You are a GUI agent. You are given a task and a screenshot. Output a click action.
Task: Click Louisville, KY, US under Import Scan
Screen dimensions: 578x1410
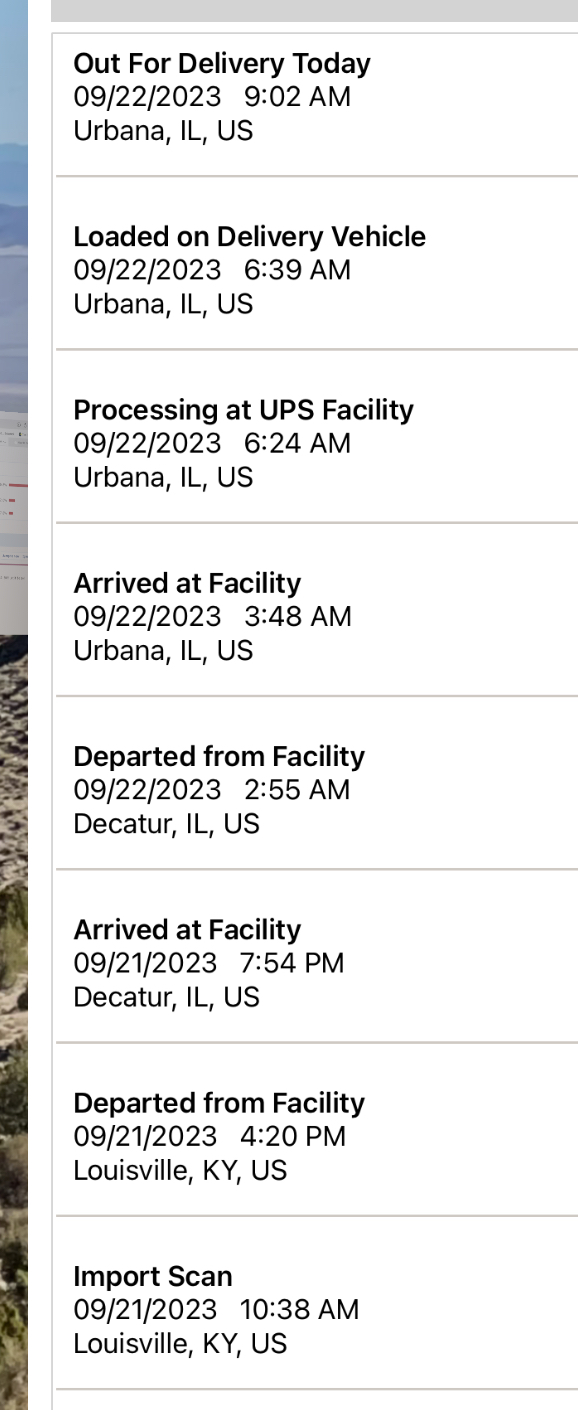(180, 1343)
